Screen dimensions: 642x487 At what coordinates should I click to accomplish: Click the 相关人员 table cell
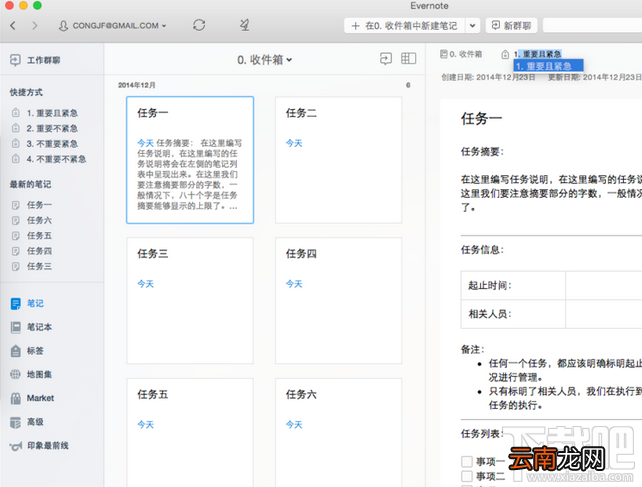[513, 314]
